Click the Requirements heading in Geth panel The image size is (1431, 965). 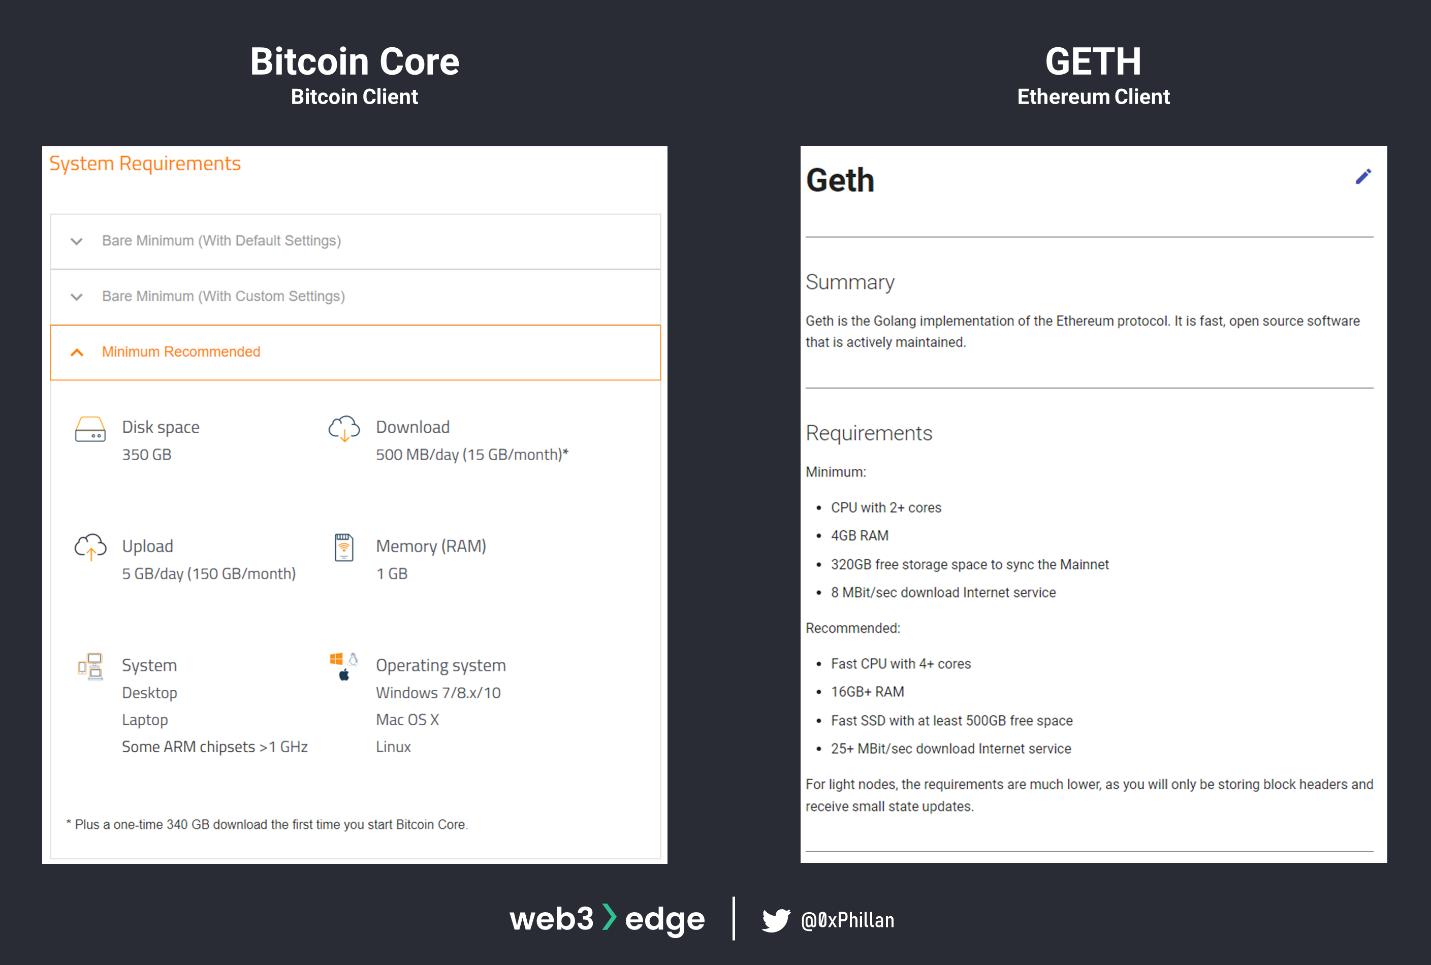[869, 433]
